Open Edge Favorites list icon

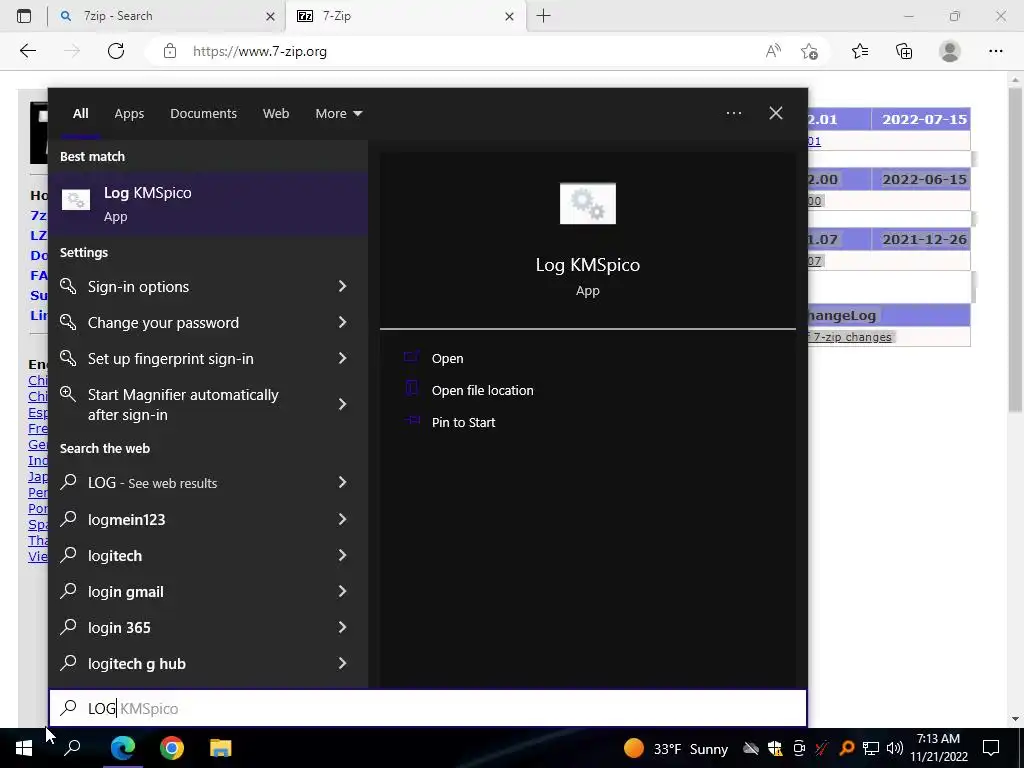[859, 51]
